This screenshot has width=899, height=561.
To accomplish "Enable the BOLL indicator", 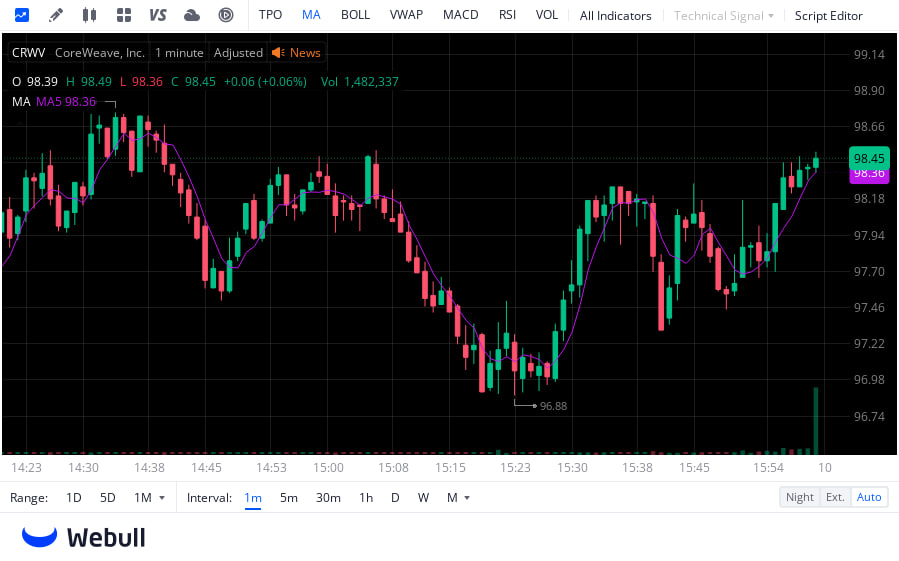I will [x=355, y=15].
